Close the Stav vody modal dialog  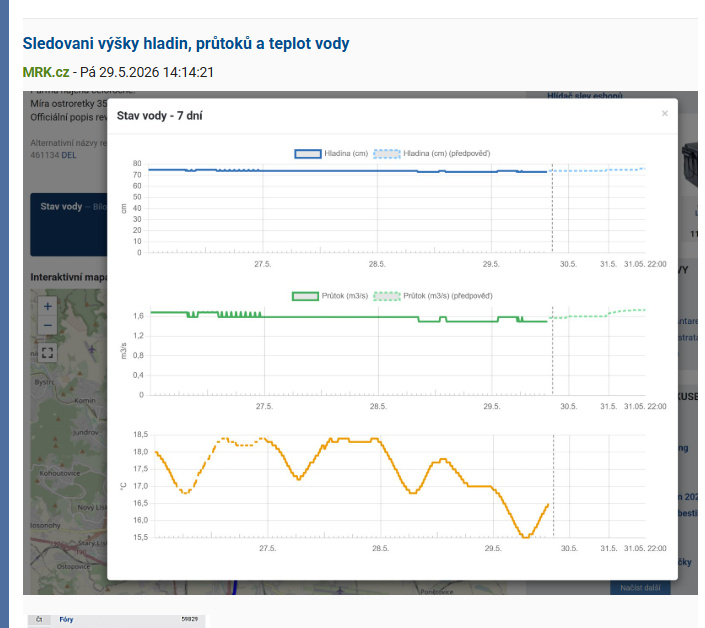(665, 113)
